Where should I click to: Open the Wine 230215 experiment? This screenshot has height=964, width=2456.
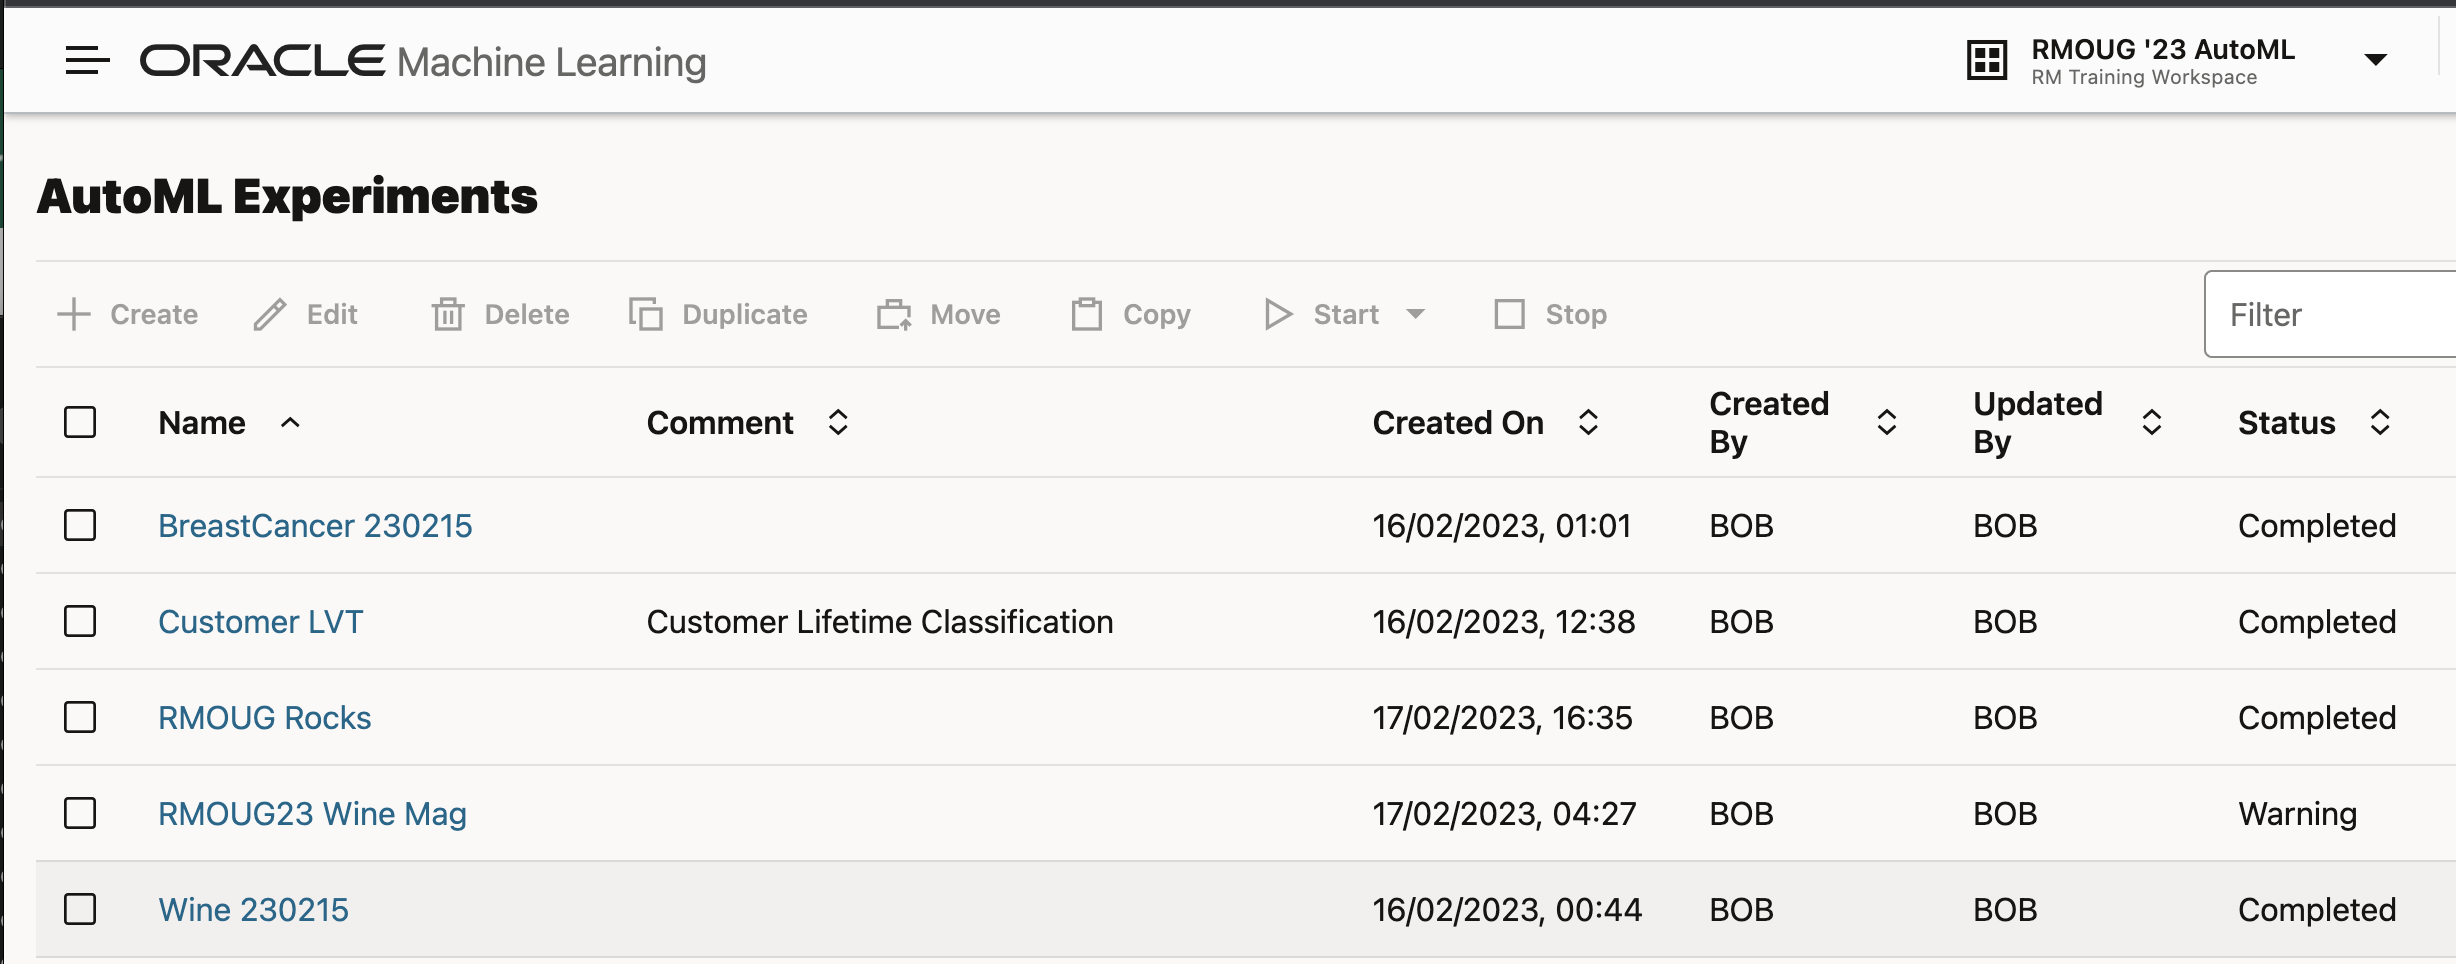252,909
